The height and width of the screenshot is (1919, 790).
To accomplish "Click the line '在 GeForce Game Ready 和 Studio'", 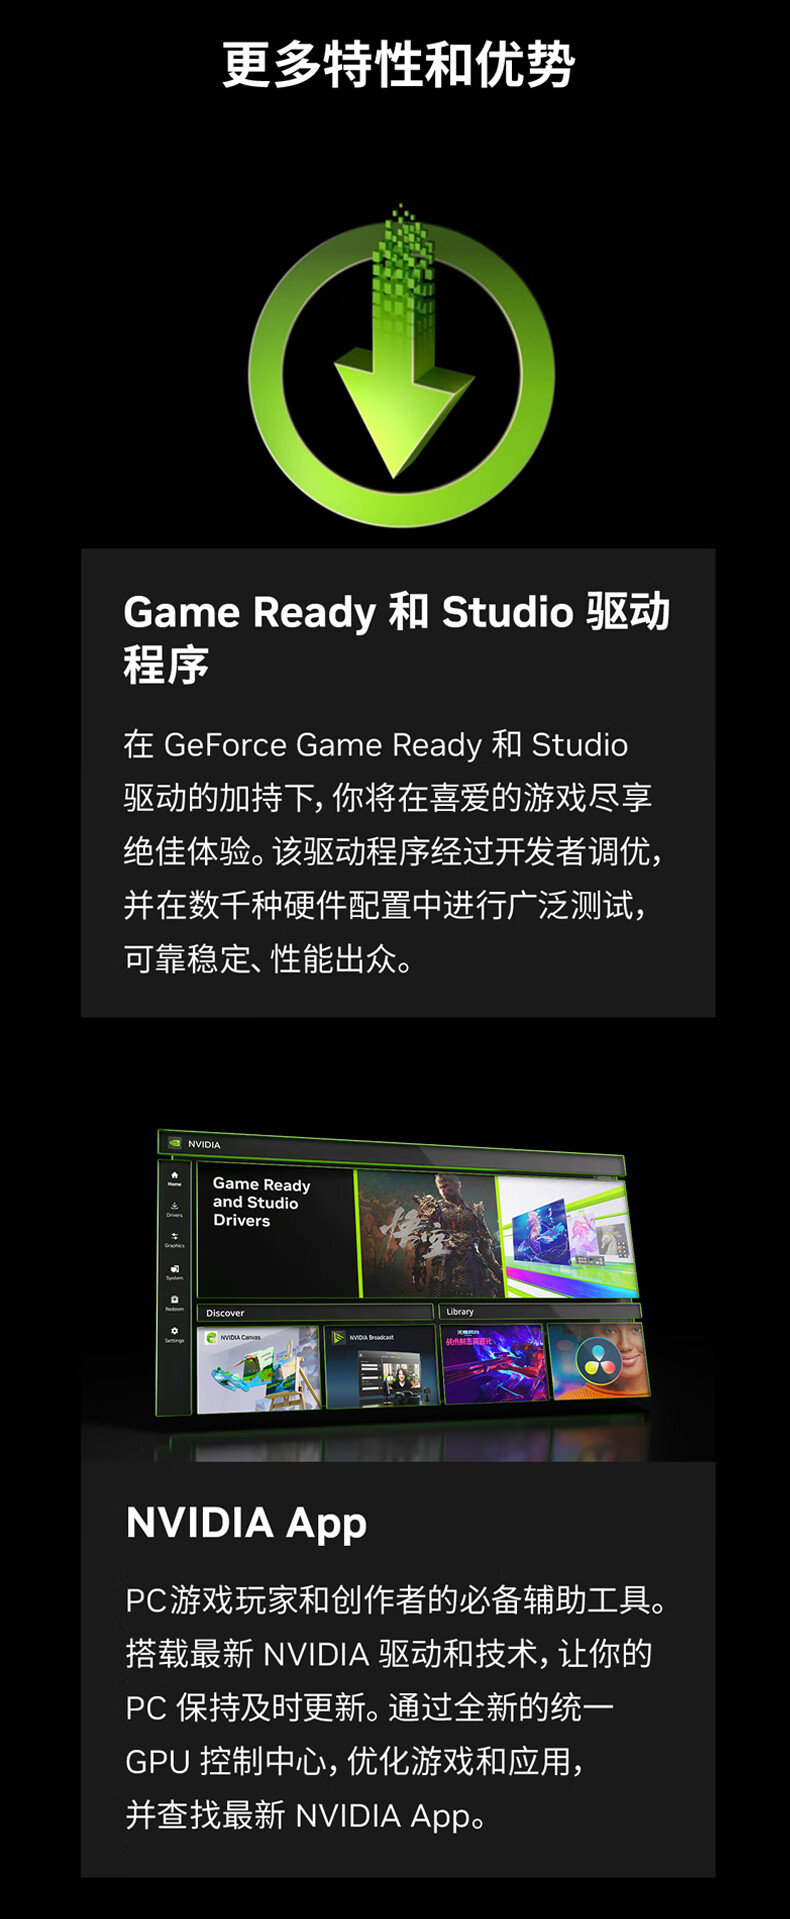I will (376, 745).
